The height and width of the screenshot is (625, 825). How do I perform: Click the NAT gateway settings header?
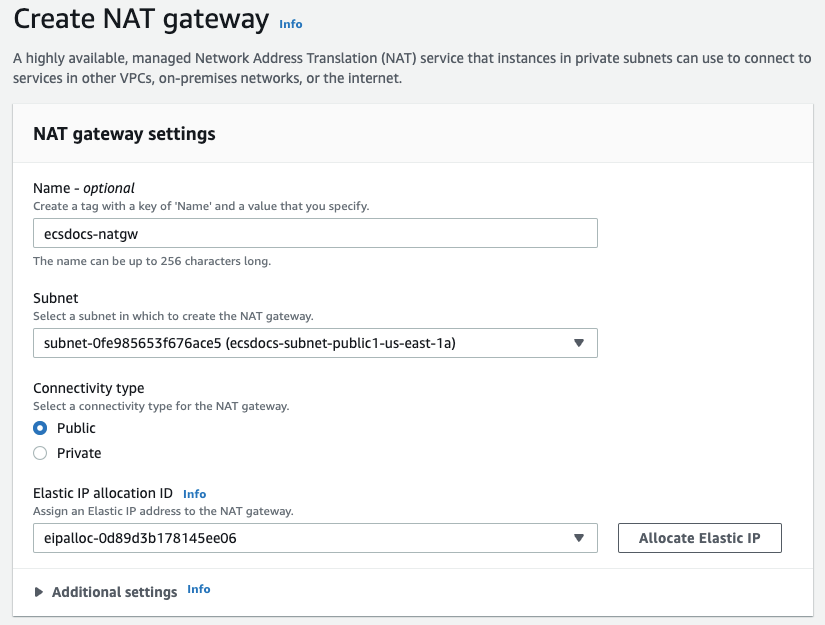pos(123,133)
